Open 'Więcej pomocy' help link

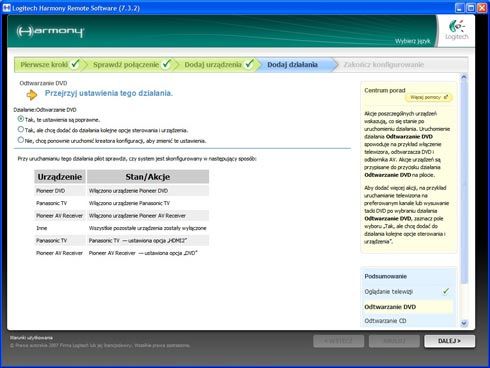(429, 97)
